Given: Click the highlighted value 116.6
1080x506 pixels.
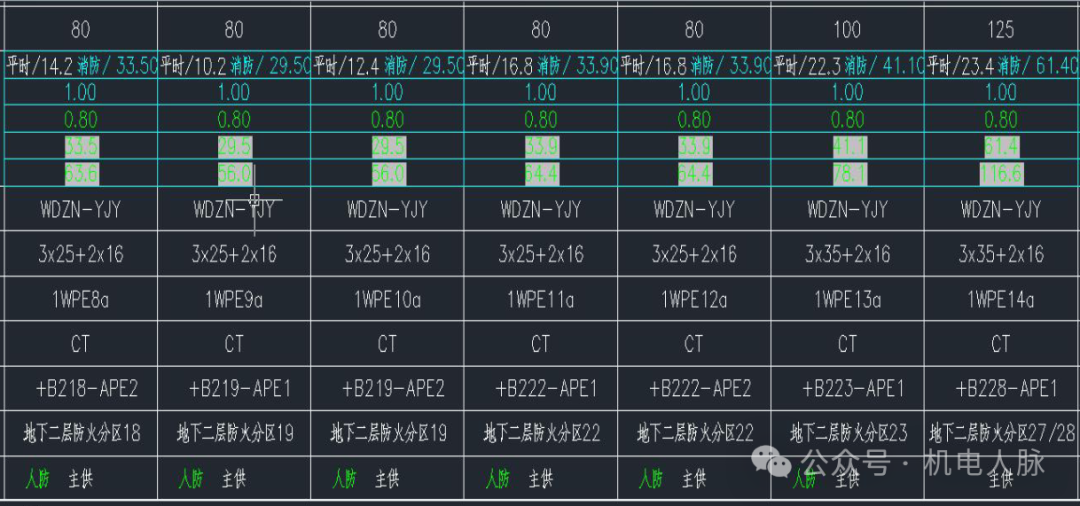Looking at the screenshot, I should (1001, 174).
